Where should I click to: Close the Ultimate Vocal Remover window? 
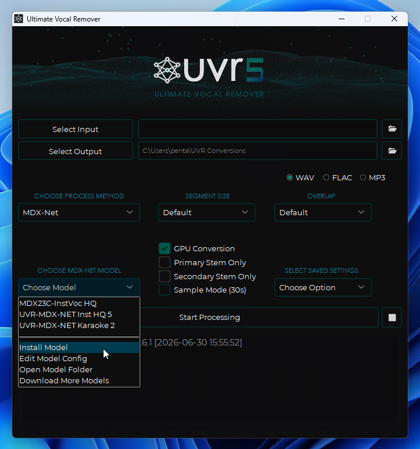coord(394,19)
